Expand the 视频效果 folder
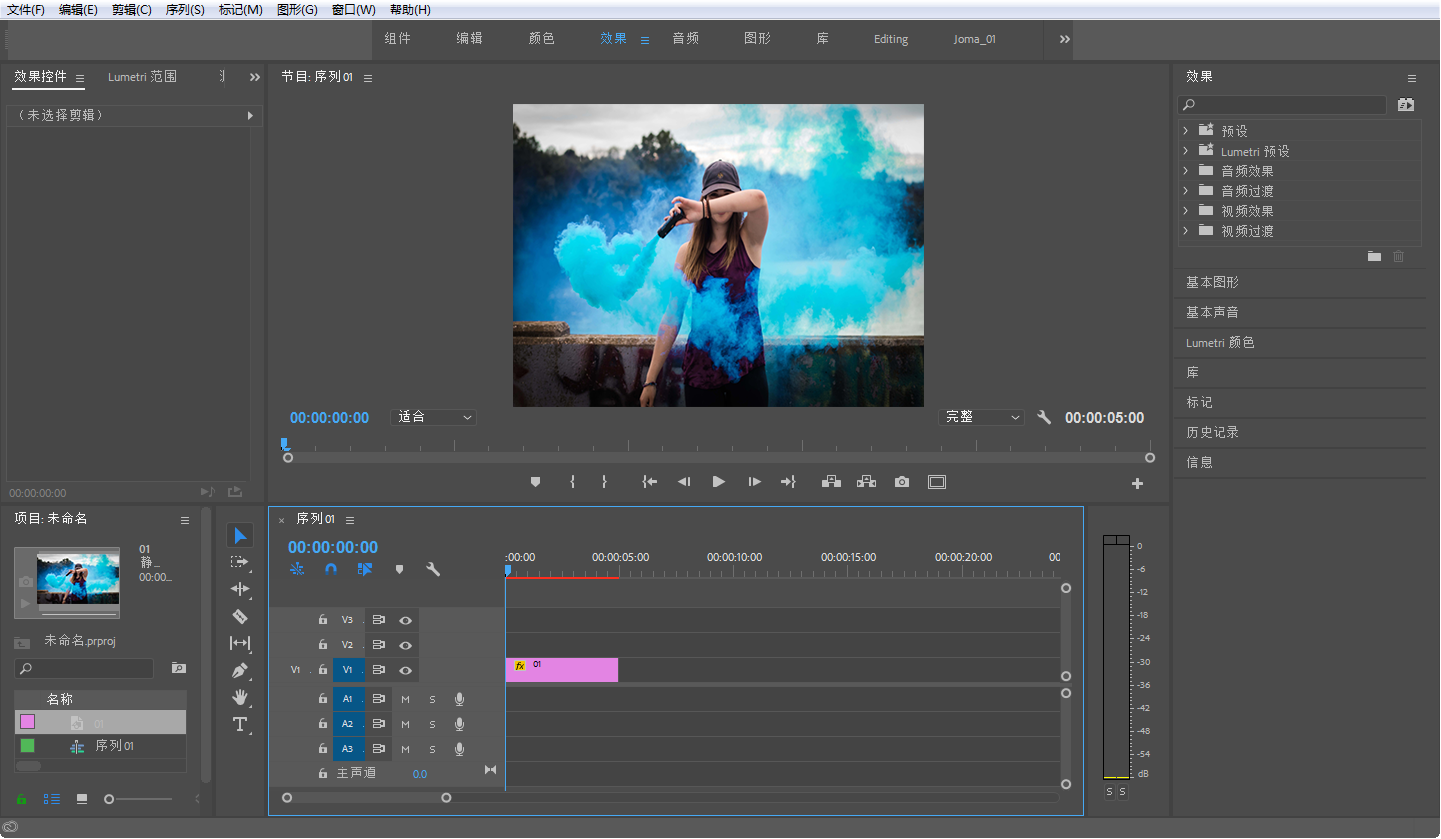 point(1186,211)
